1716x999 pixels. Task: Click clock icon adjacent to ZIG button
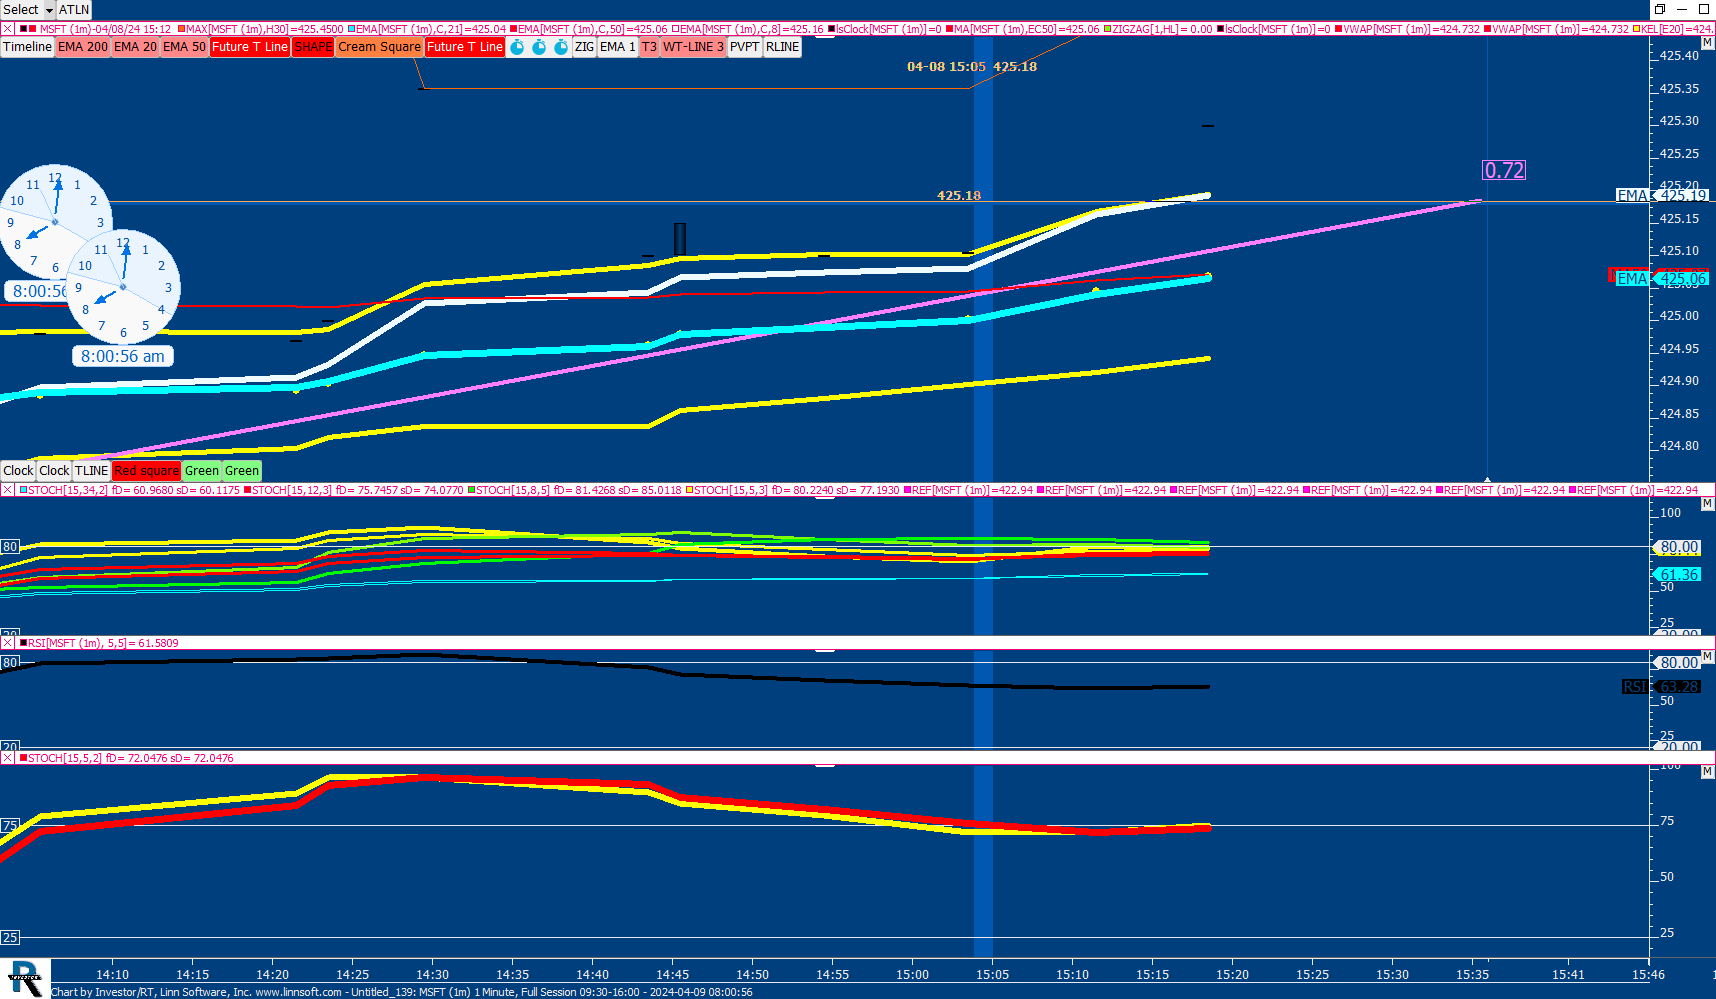(561, 47)
